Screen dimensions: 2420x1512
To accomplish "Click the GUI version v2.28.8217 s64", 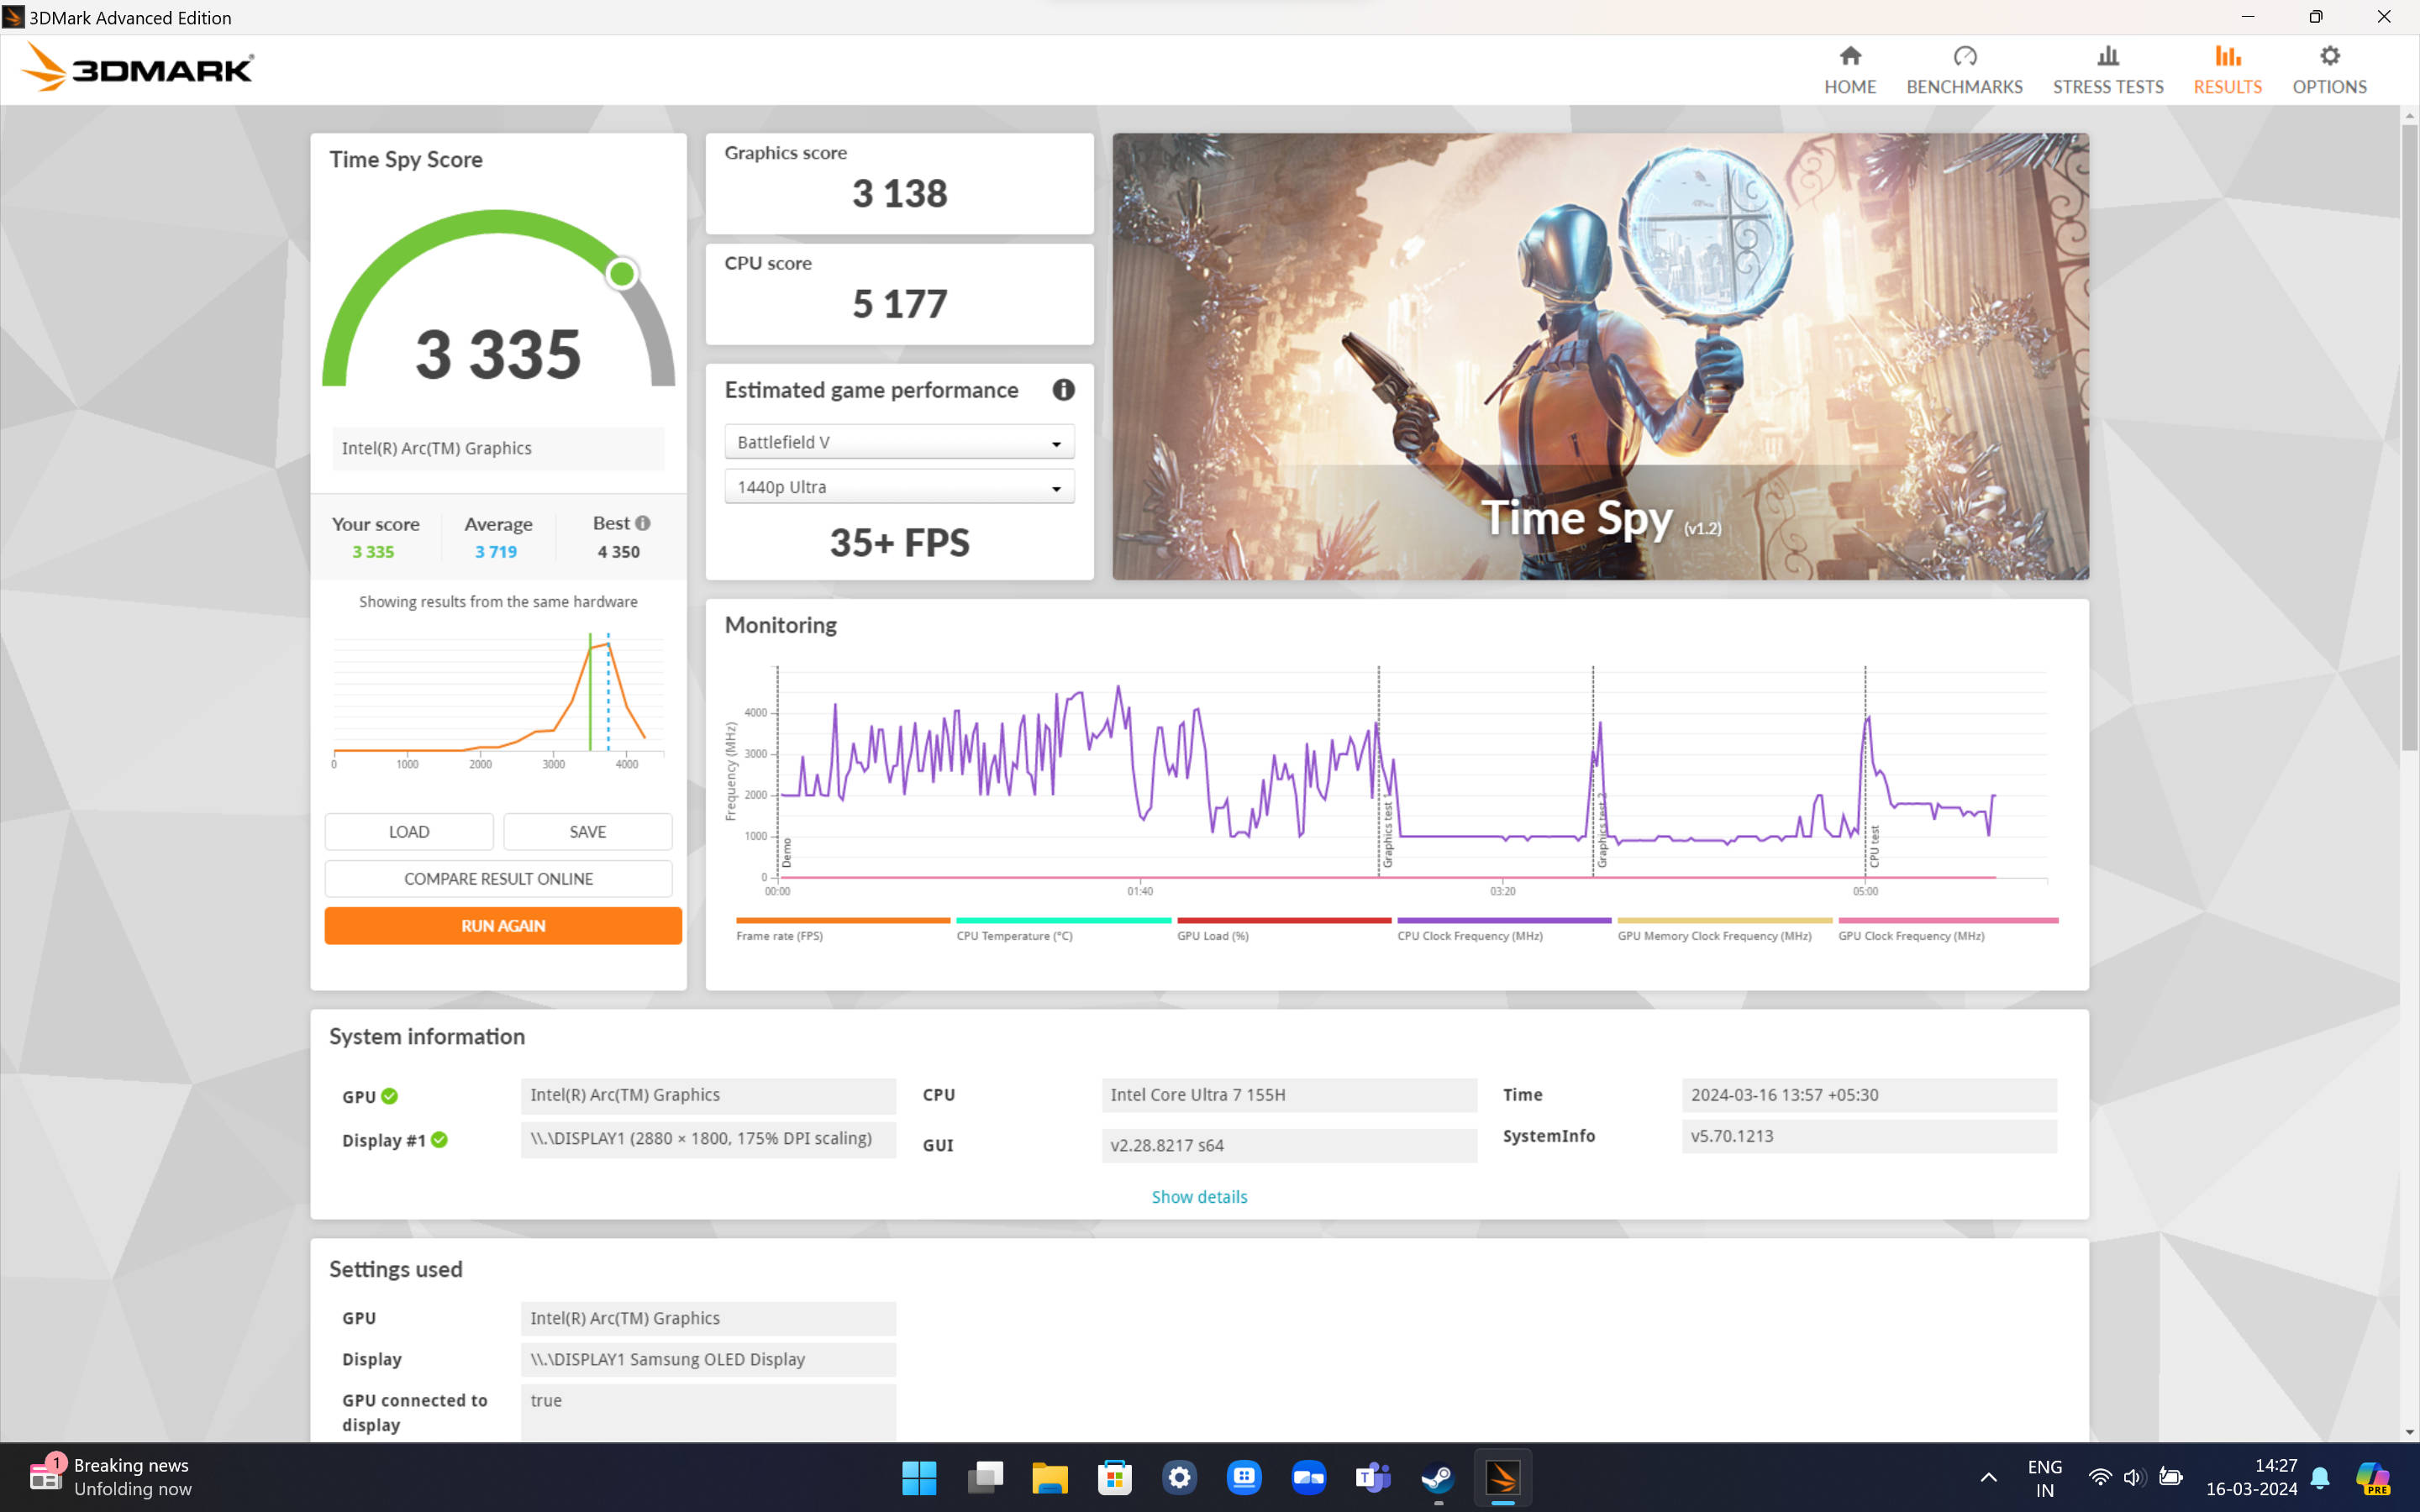I will pyautogui.click(x=1288, y=1145).
